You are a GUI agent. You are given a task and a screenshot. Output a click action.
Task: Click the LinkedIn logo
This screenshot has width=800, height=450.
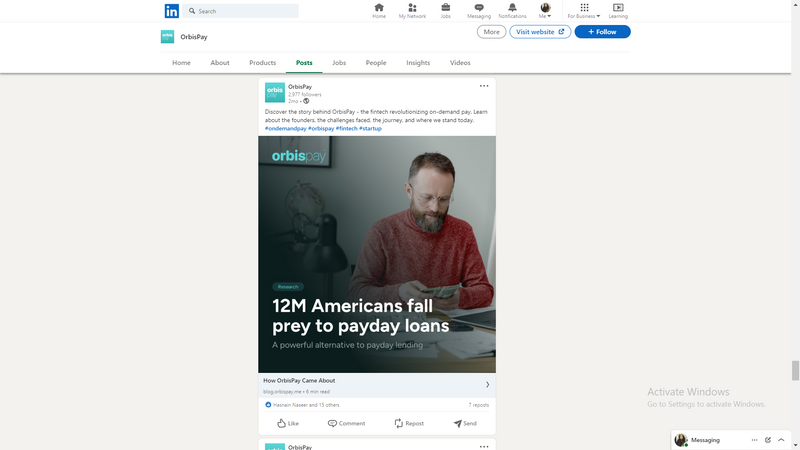(171, 11)
